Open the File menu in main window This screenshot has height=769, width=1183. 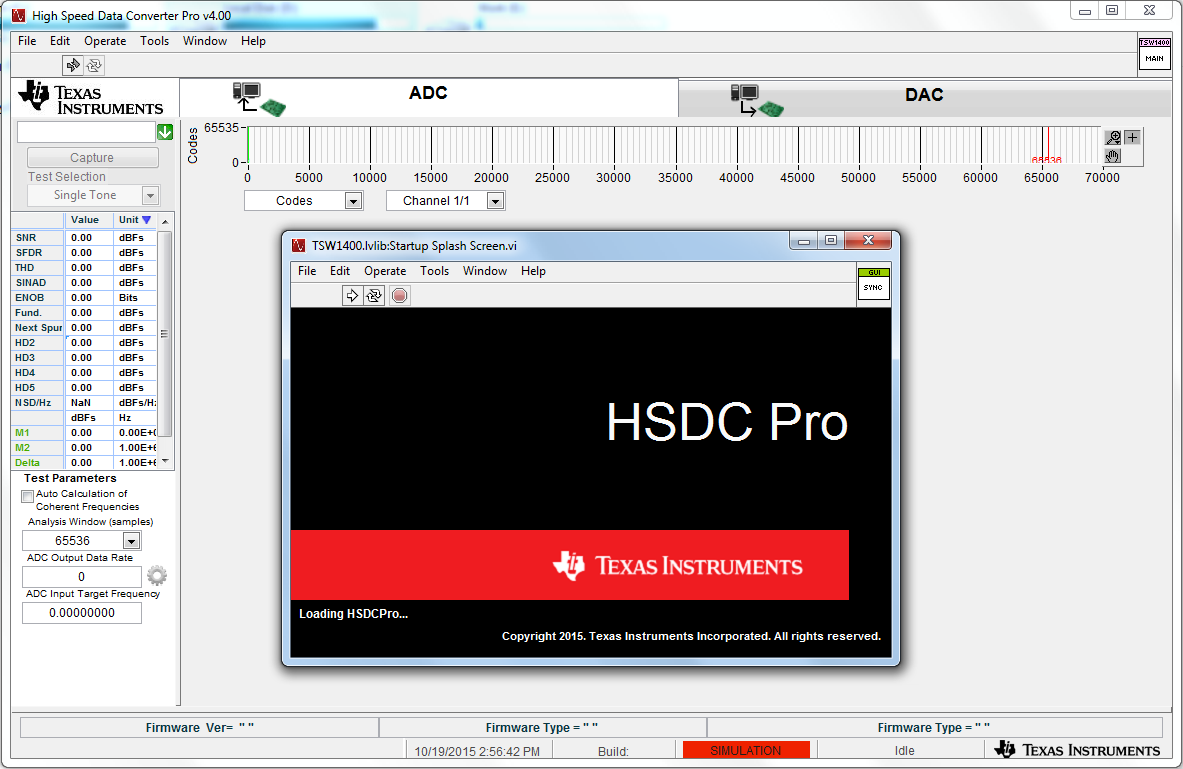tap(27, 41)
